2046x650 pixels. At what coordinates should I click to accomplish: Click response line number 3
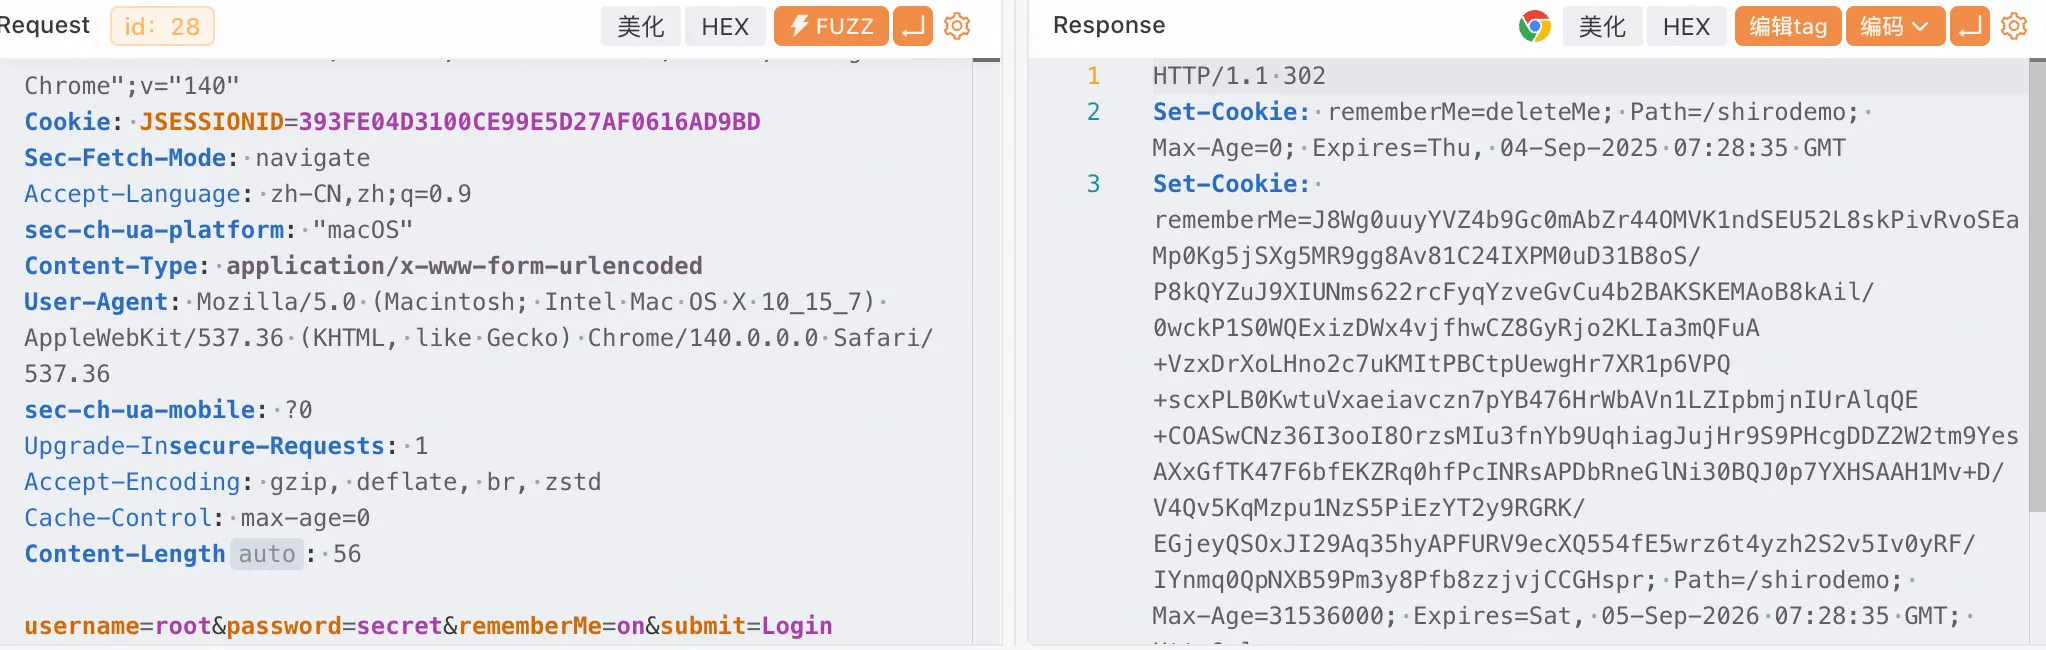pos(1093,184)
